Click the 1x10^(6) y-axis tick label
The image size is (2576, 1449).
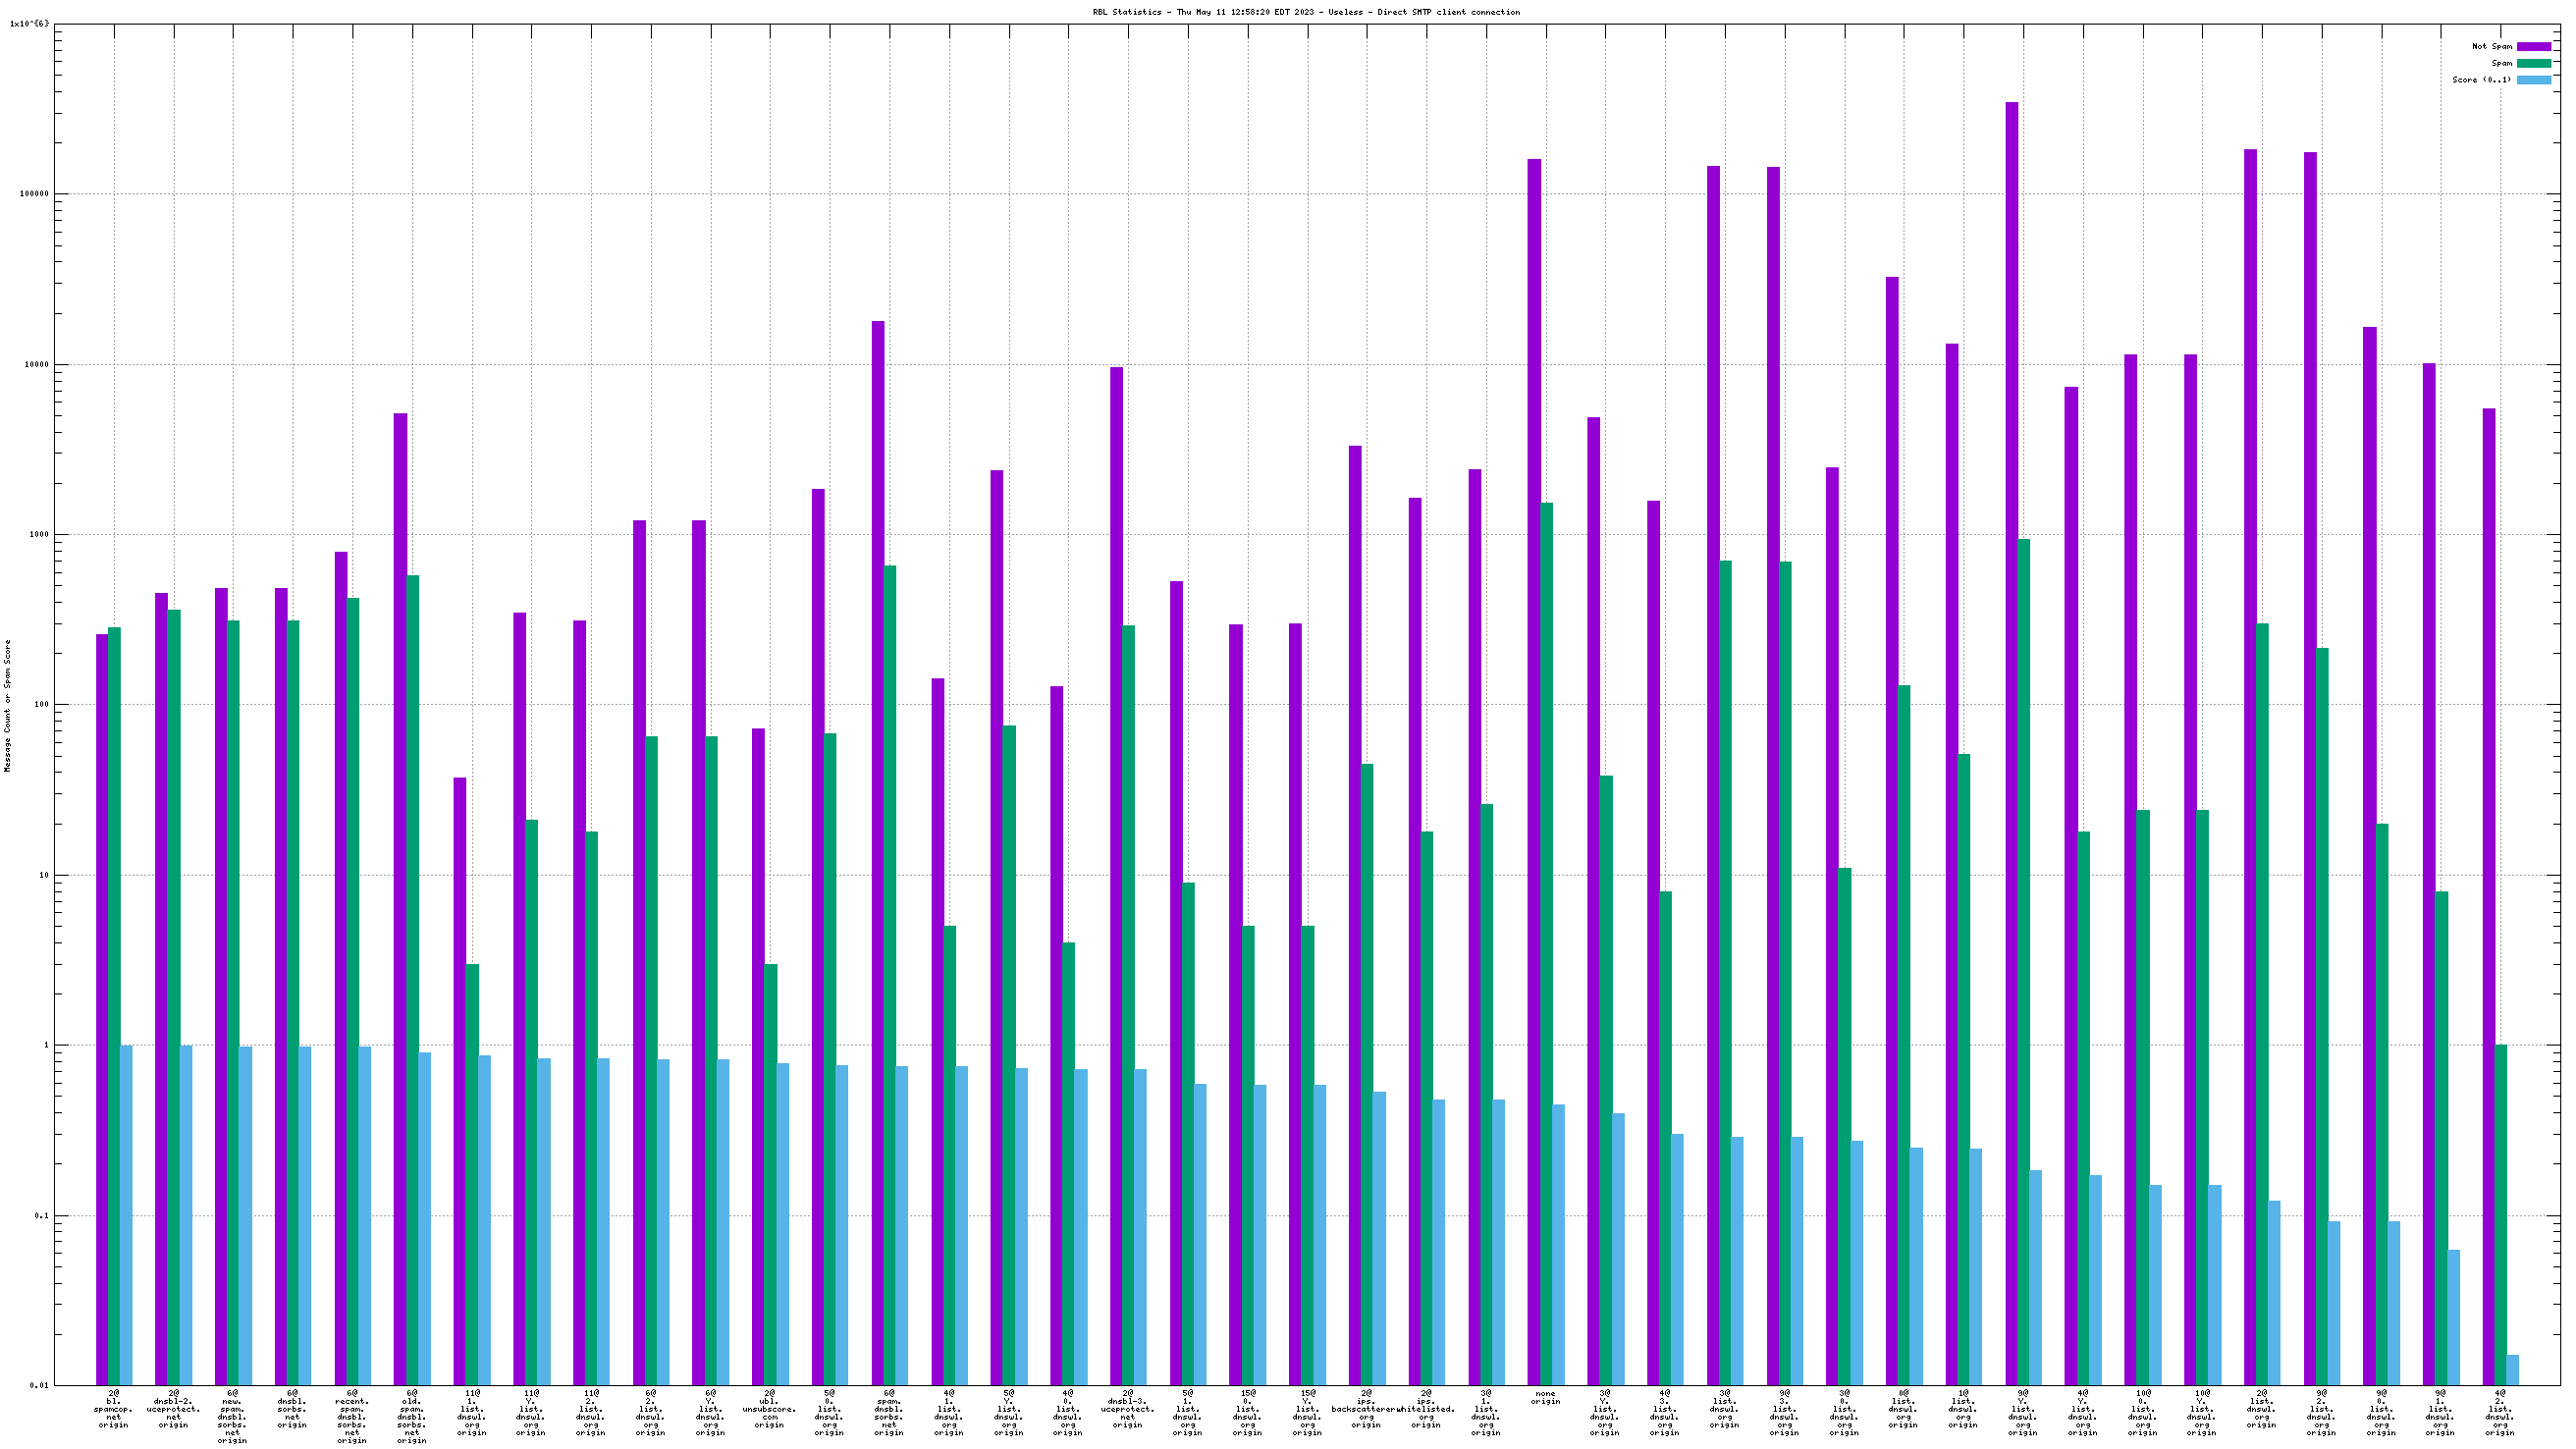point(29,23)
